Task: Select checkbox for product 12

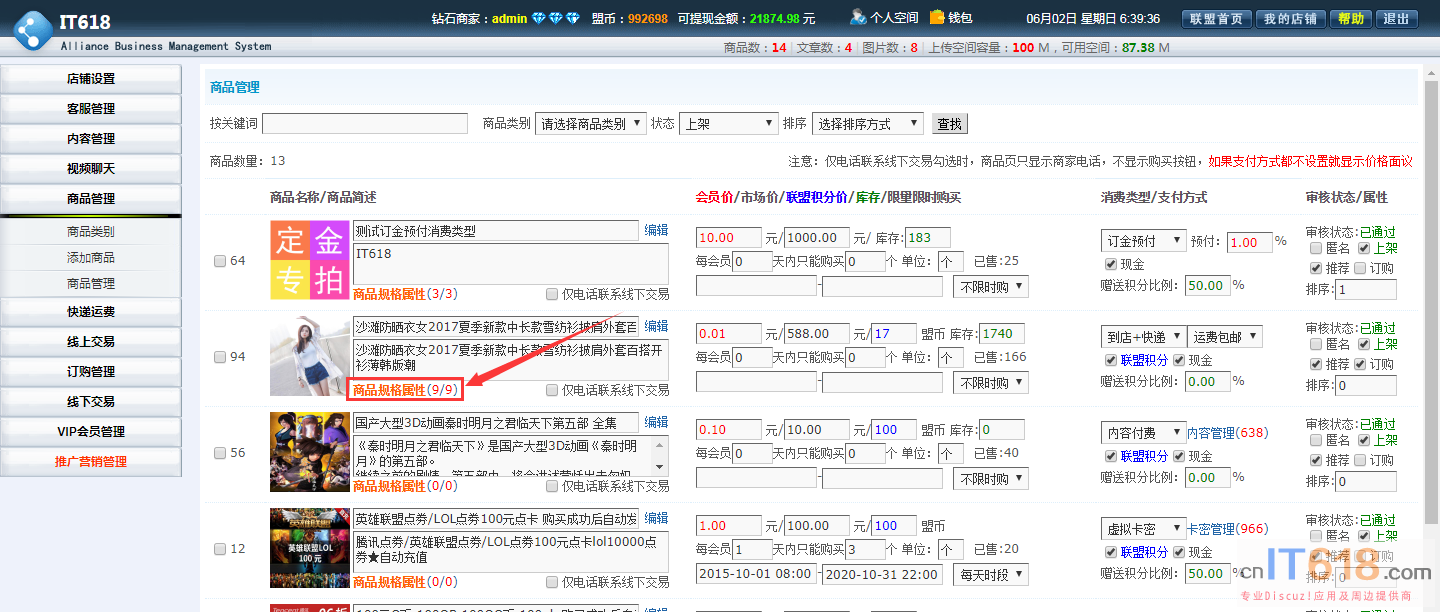Action: (x=220, y=549)
